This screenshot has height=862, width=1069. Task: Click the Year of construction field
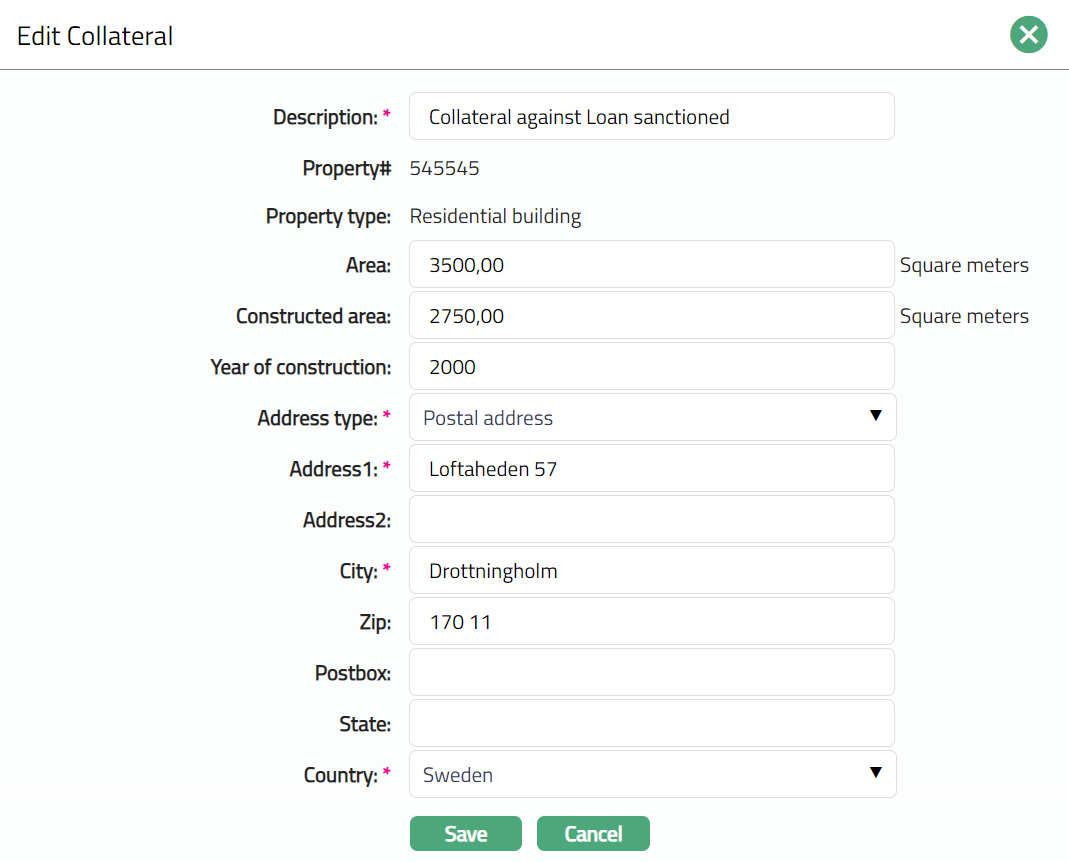651,367
